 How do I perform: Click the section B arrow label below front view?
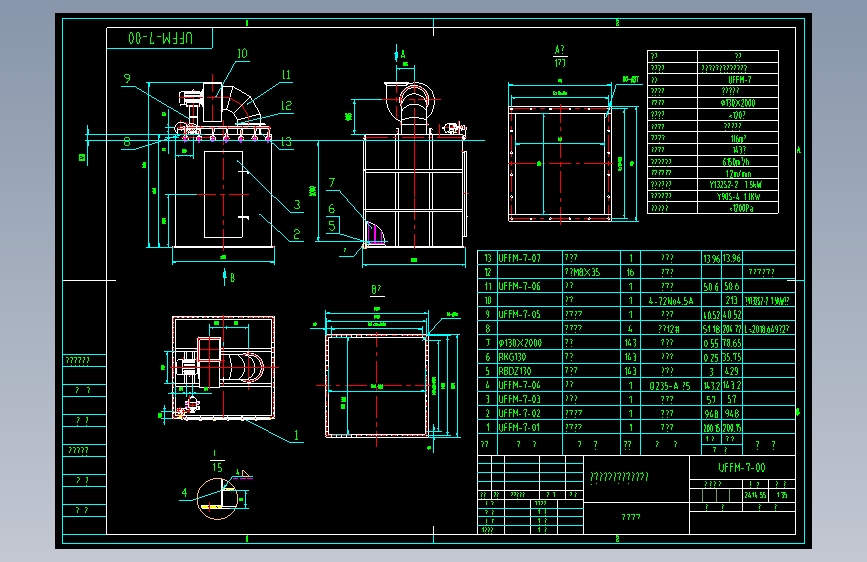(x=232, y=278)
